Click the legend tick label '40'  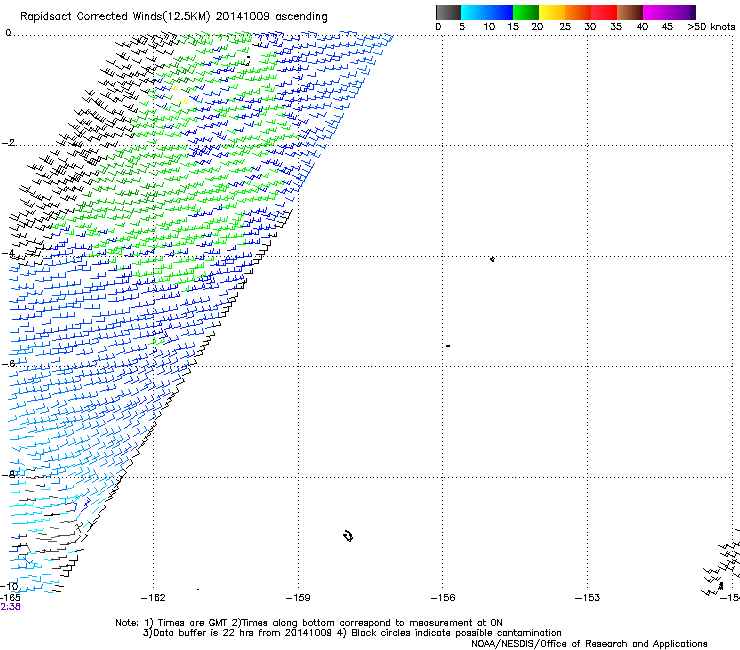(x=642, y=27)
